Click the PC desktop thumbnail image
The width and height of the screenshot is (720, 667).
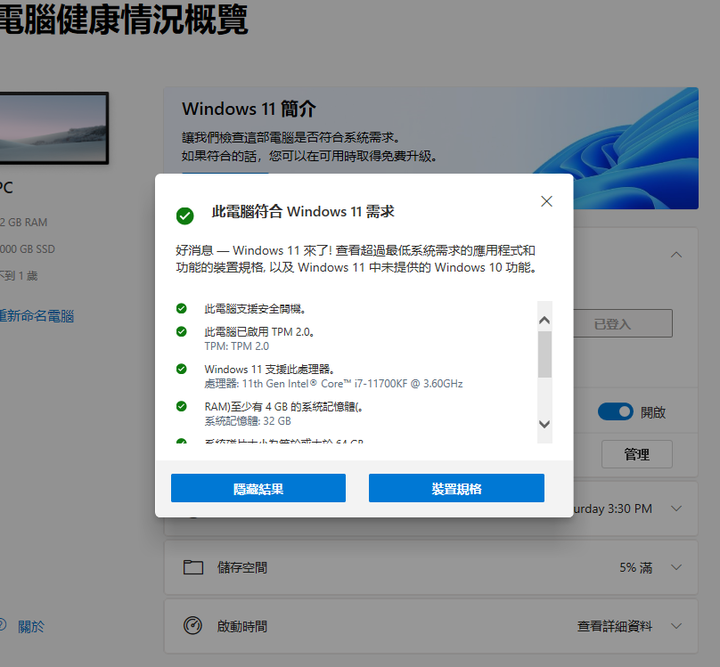(x=54, y=128)
